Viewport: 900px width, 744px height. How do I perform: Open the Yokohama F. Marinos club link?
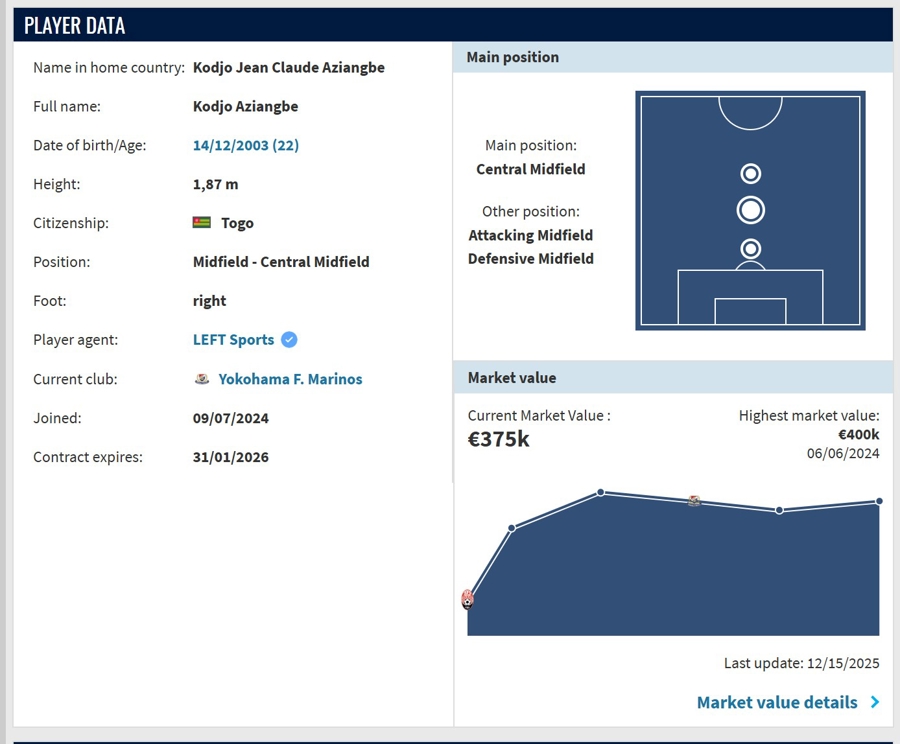[x=290, y=379]
